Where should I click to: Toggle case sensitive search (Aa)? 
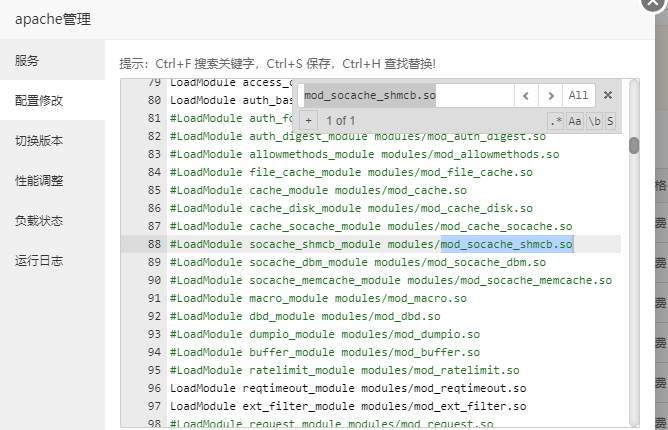point(575,121)
